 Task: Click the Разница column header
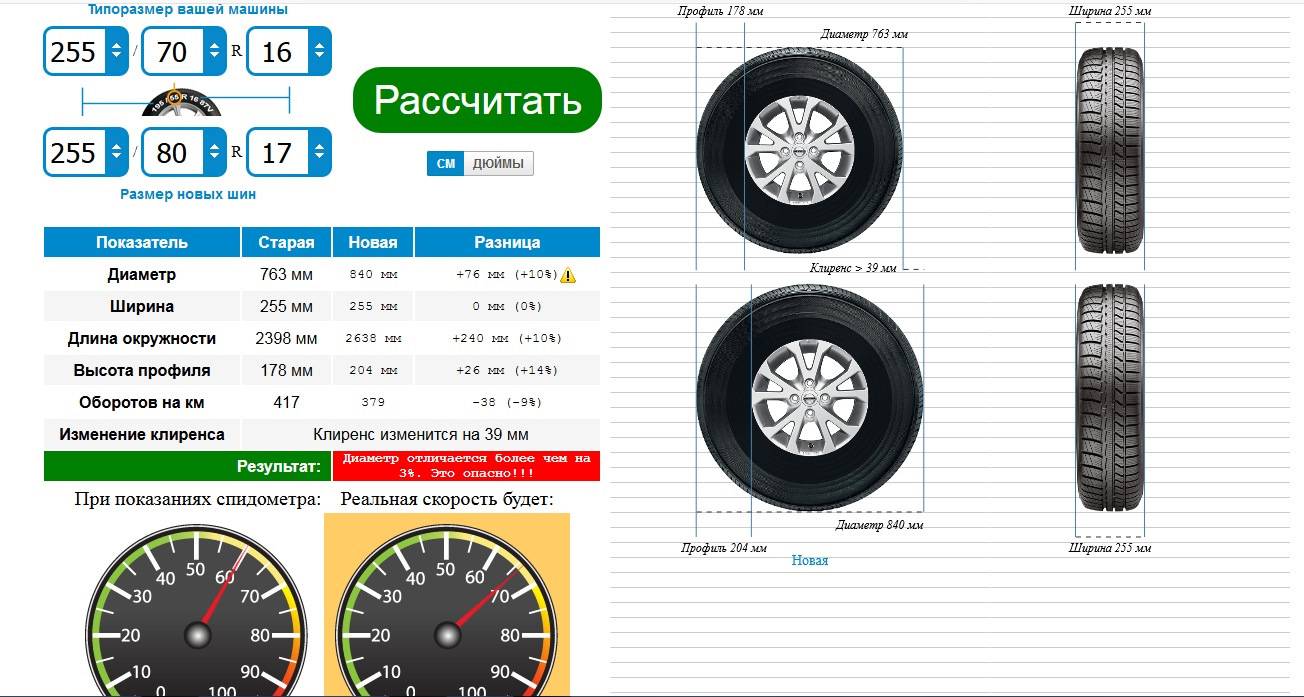tap(507, 242)
